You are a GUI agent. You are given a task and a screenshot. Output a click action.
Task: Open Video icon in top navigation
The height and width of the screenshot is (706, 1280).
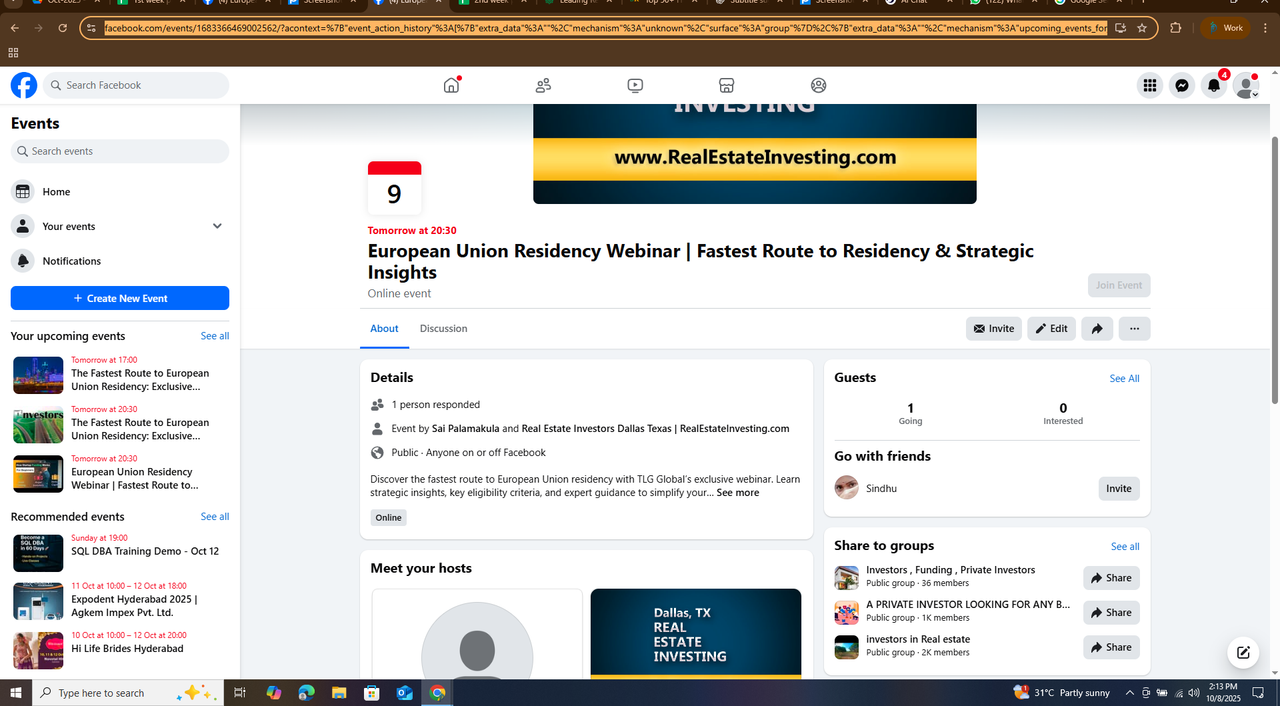point(635,85)
